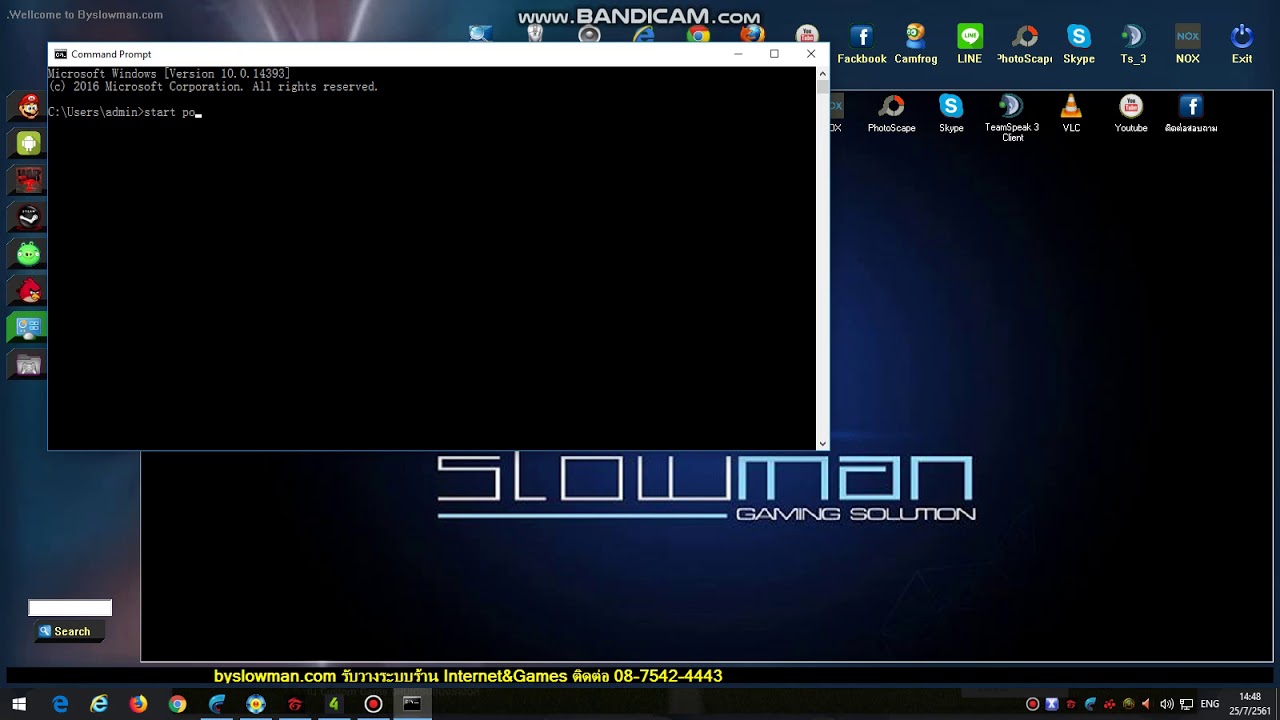Open the LINE app icon
This screenshot has height=720, width=1280.
pos(969,45)
